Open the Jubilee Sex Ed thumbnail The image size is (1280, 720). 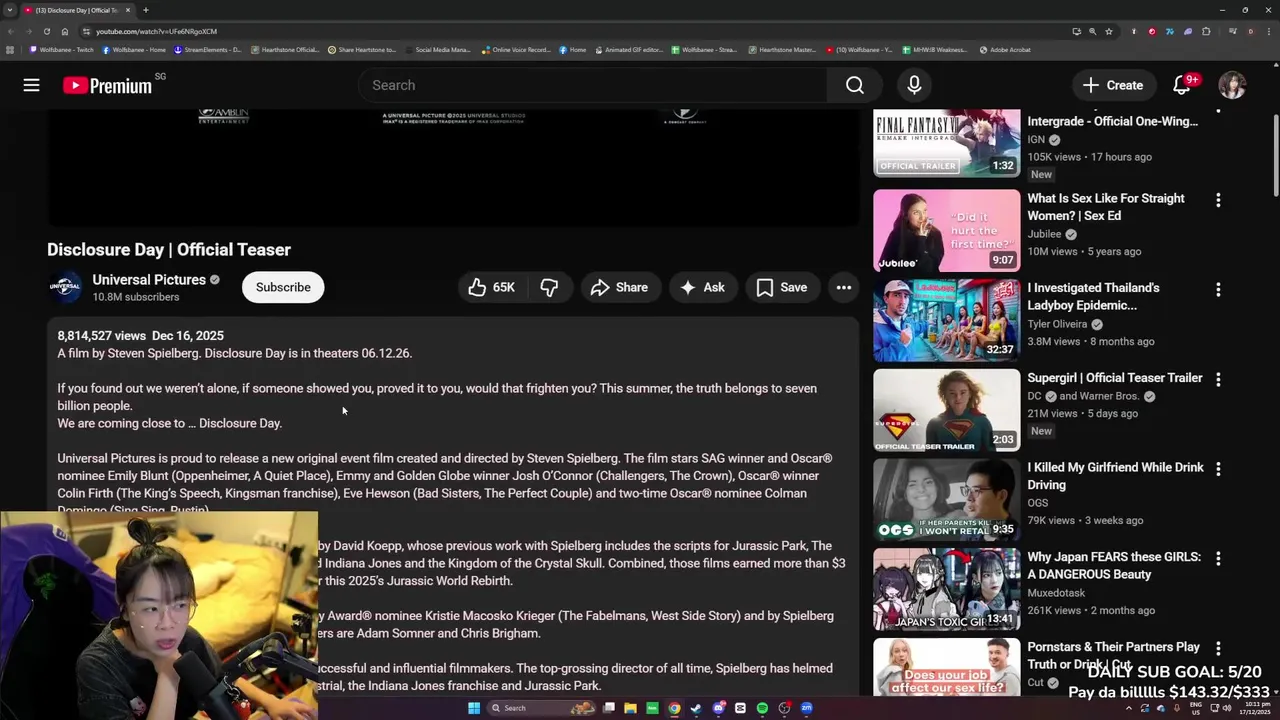click(x=946, y=231)
